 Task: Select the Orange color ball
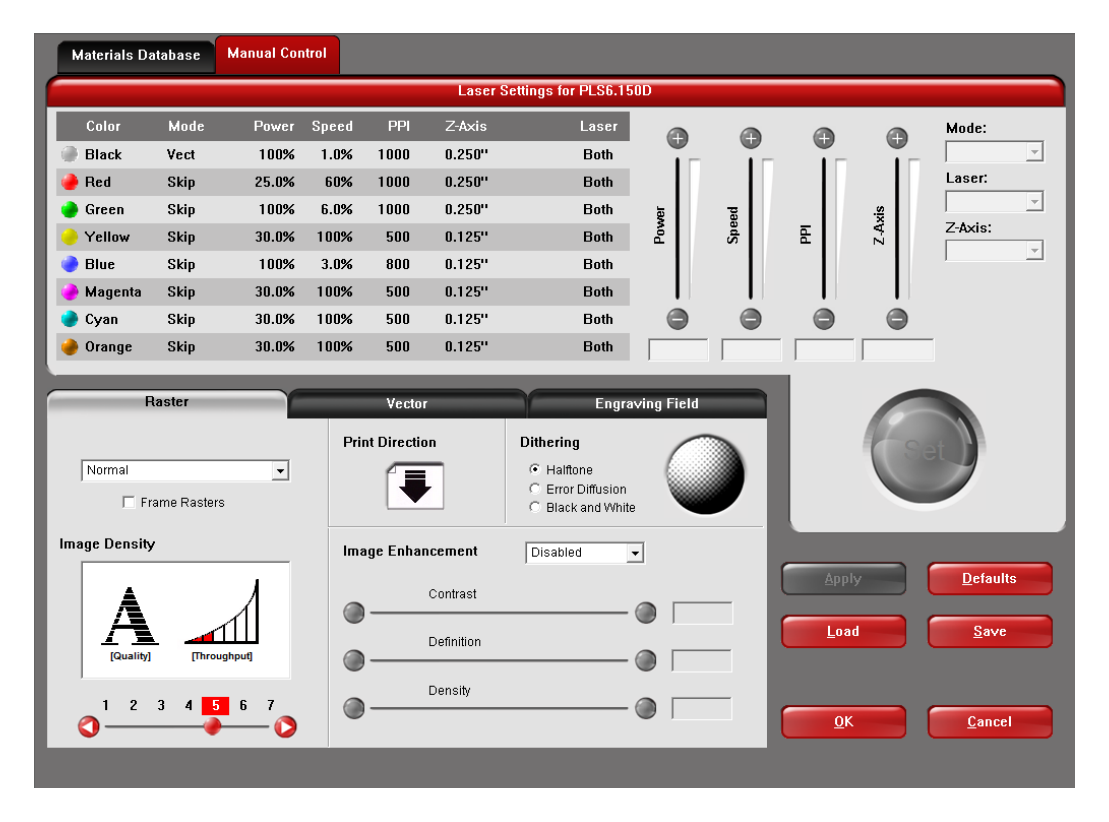point(69,347)
